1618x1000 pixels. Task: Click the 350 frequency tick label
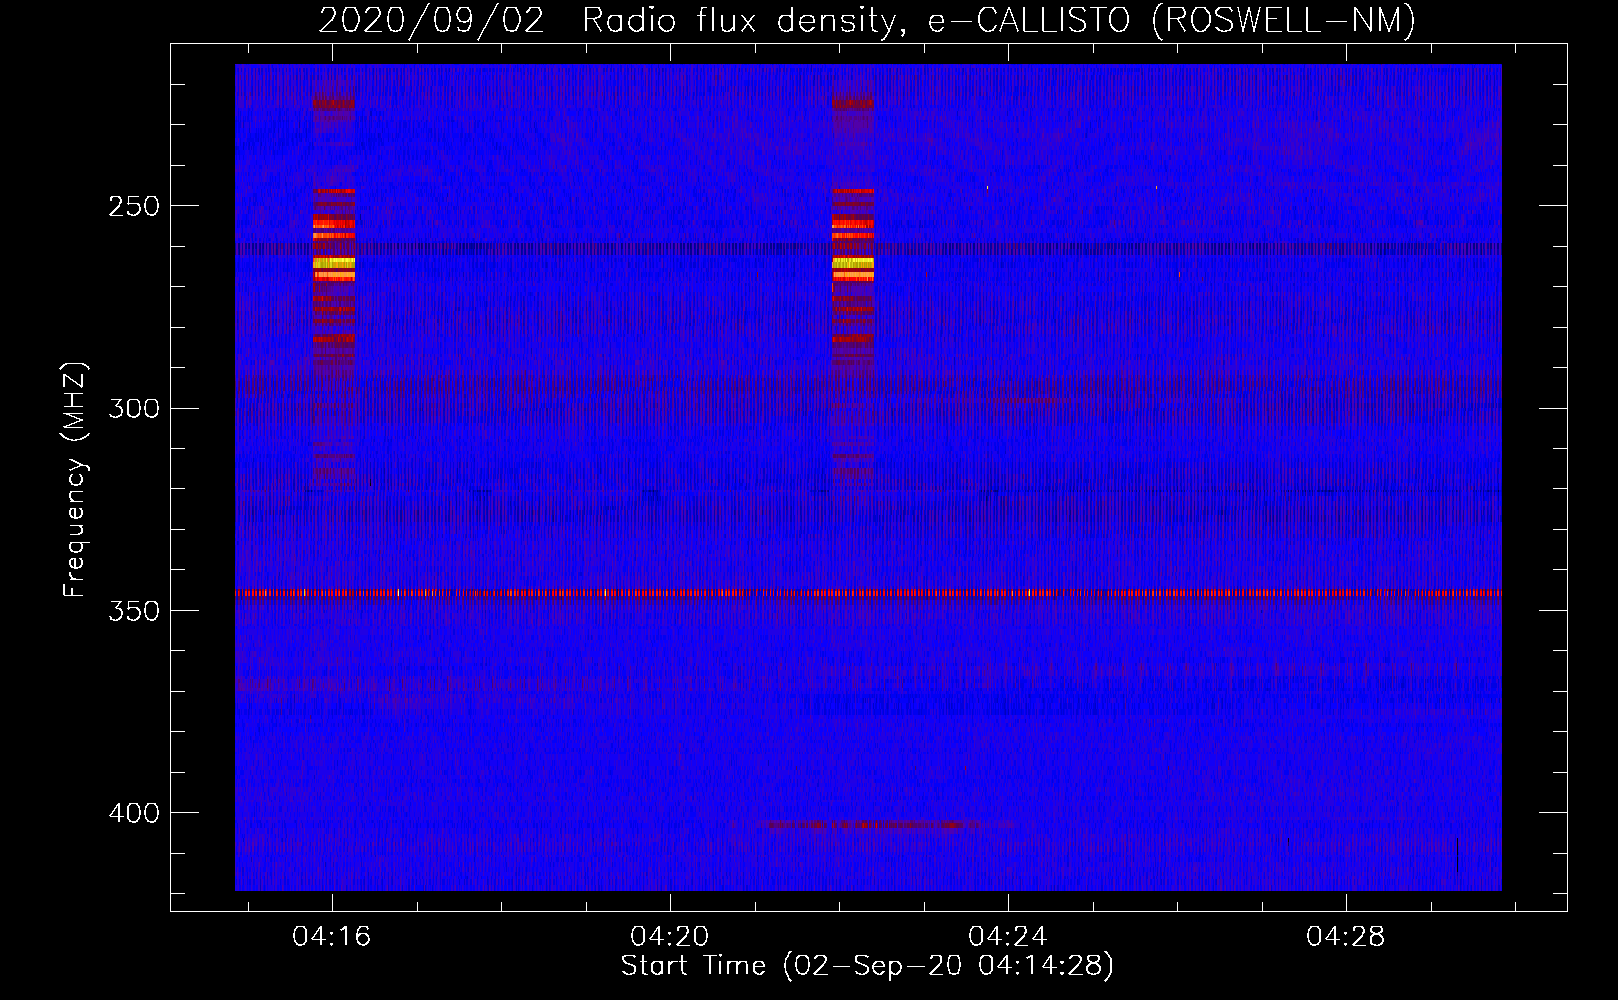click(134, 610)
